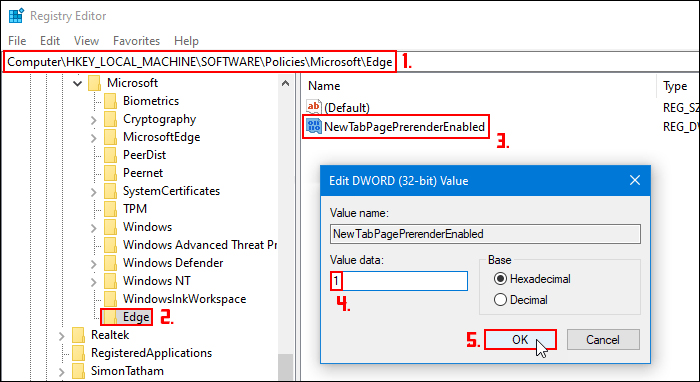Select the MicrosoftEdge folder icon
700x382 pixels.
click(110, 137)
